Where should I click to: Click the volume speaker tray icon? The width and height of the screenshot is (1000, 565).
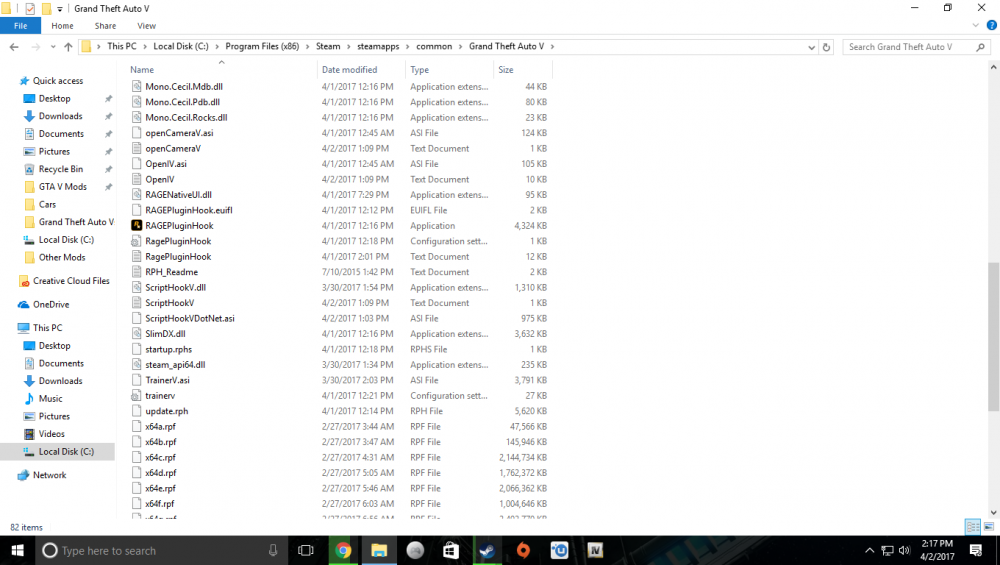point(904,550)
